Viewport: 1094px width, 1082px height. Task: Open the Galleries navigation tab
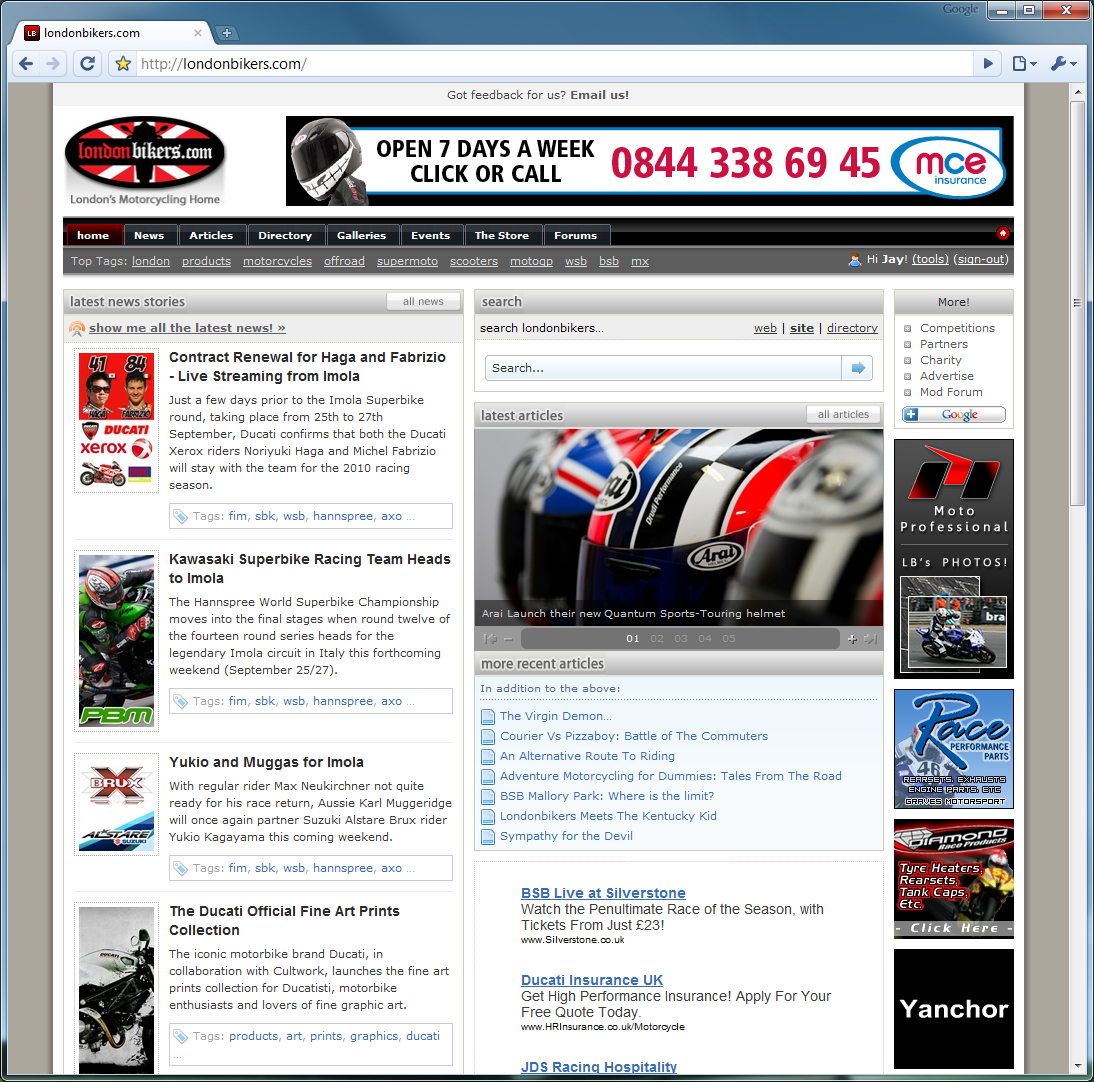[x=361, y=236]
